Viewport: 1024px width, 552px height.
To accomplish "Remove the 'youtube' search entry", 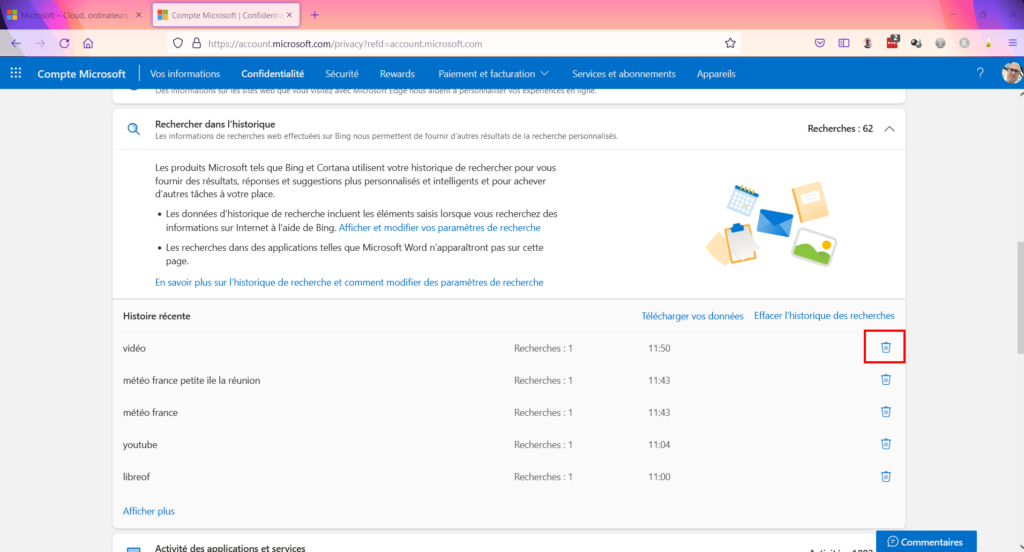I will click(886, 444).
